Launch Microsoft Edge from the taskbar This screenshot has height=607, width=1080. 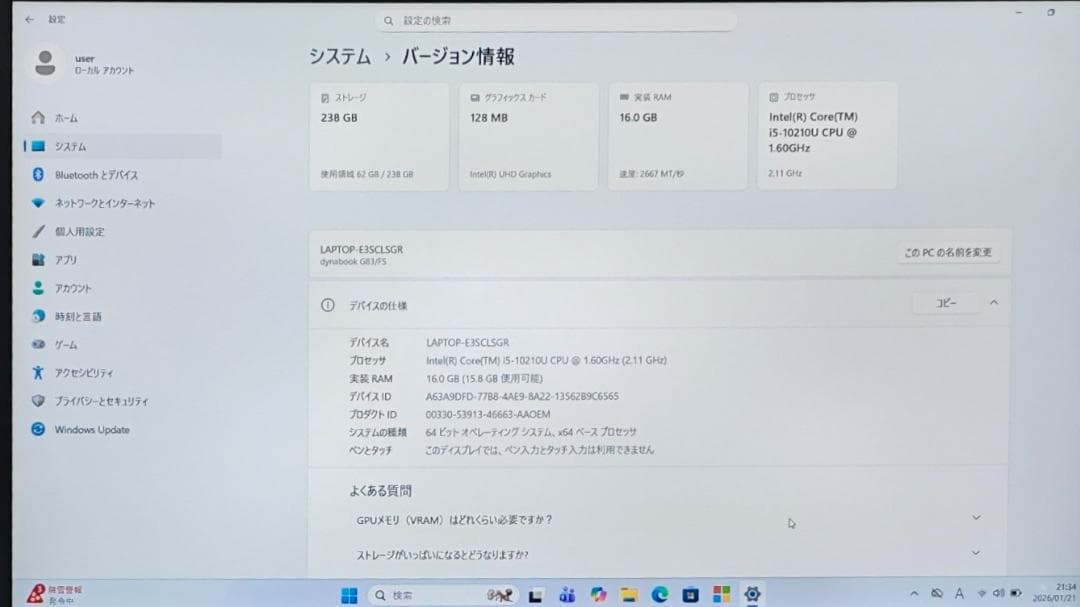[660, 594]
